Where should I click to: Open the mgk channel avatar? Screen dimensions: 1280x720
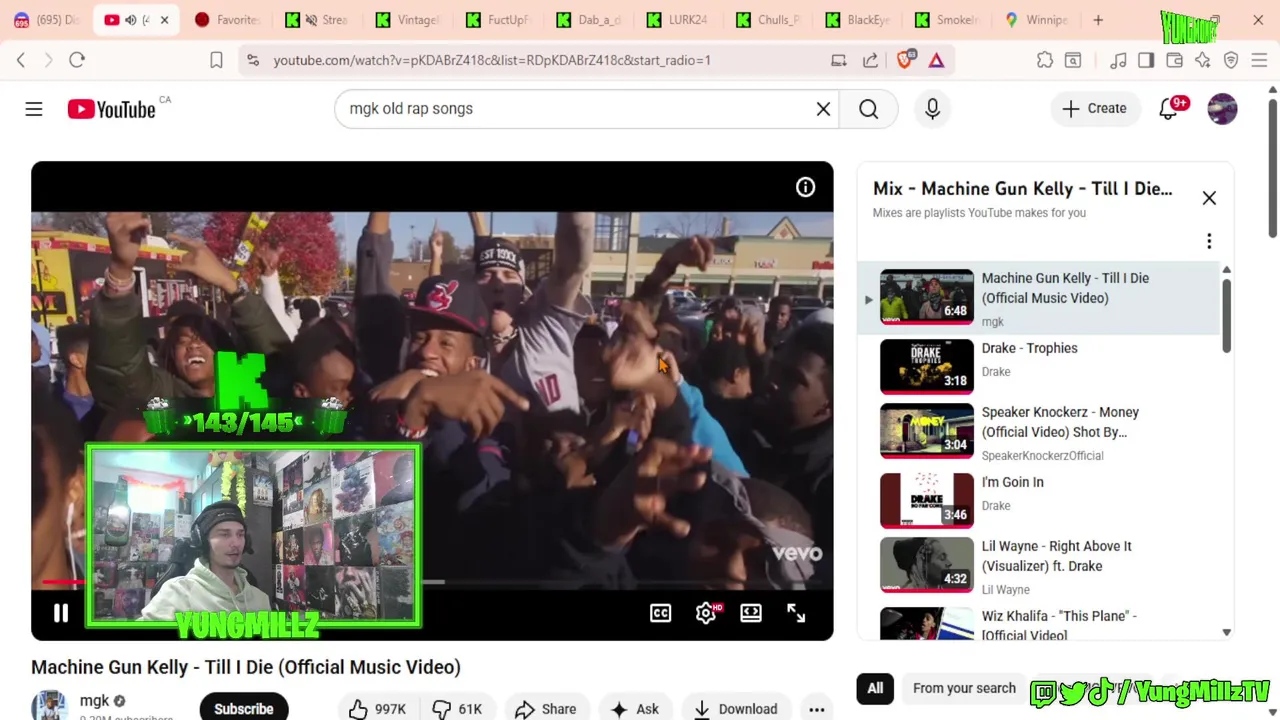tap(49, 705)
